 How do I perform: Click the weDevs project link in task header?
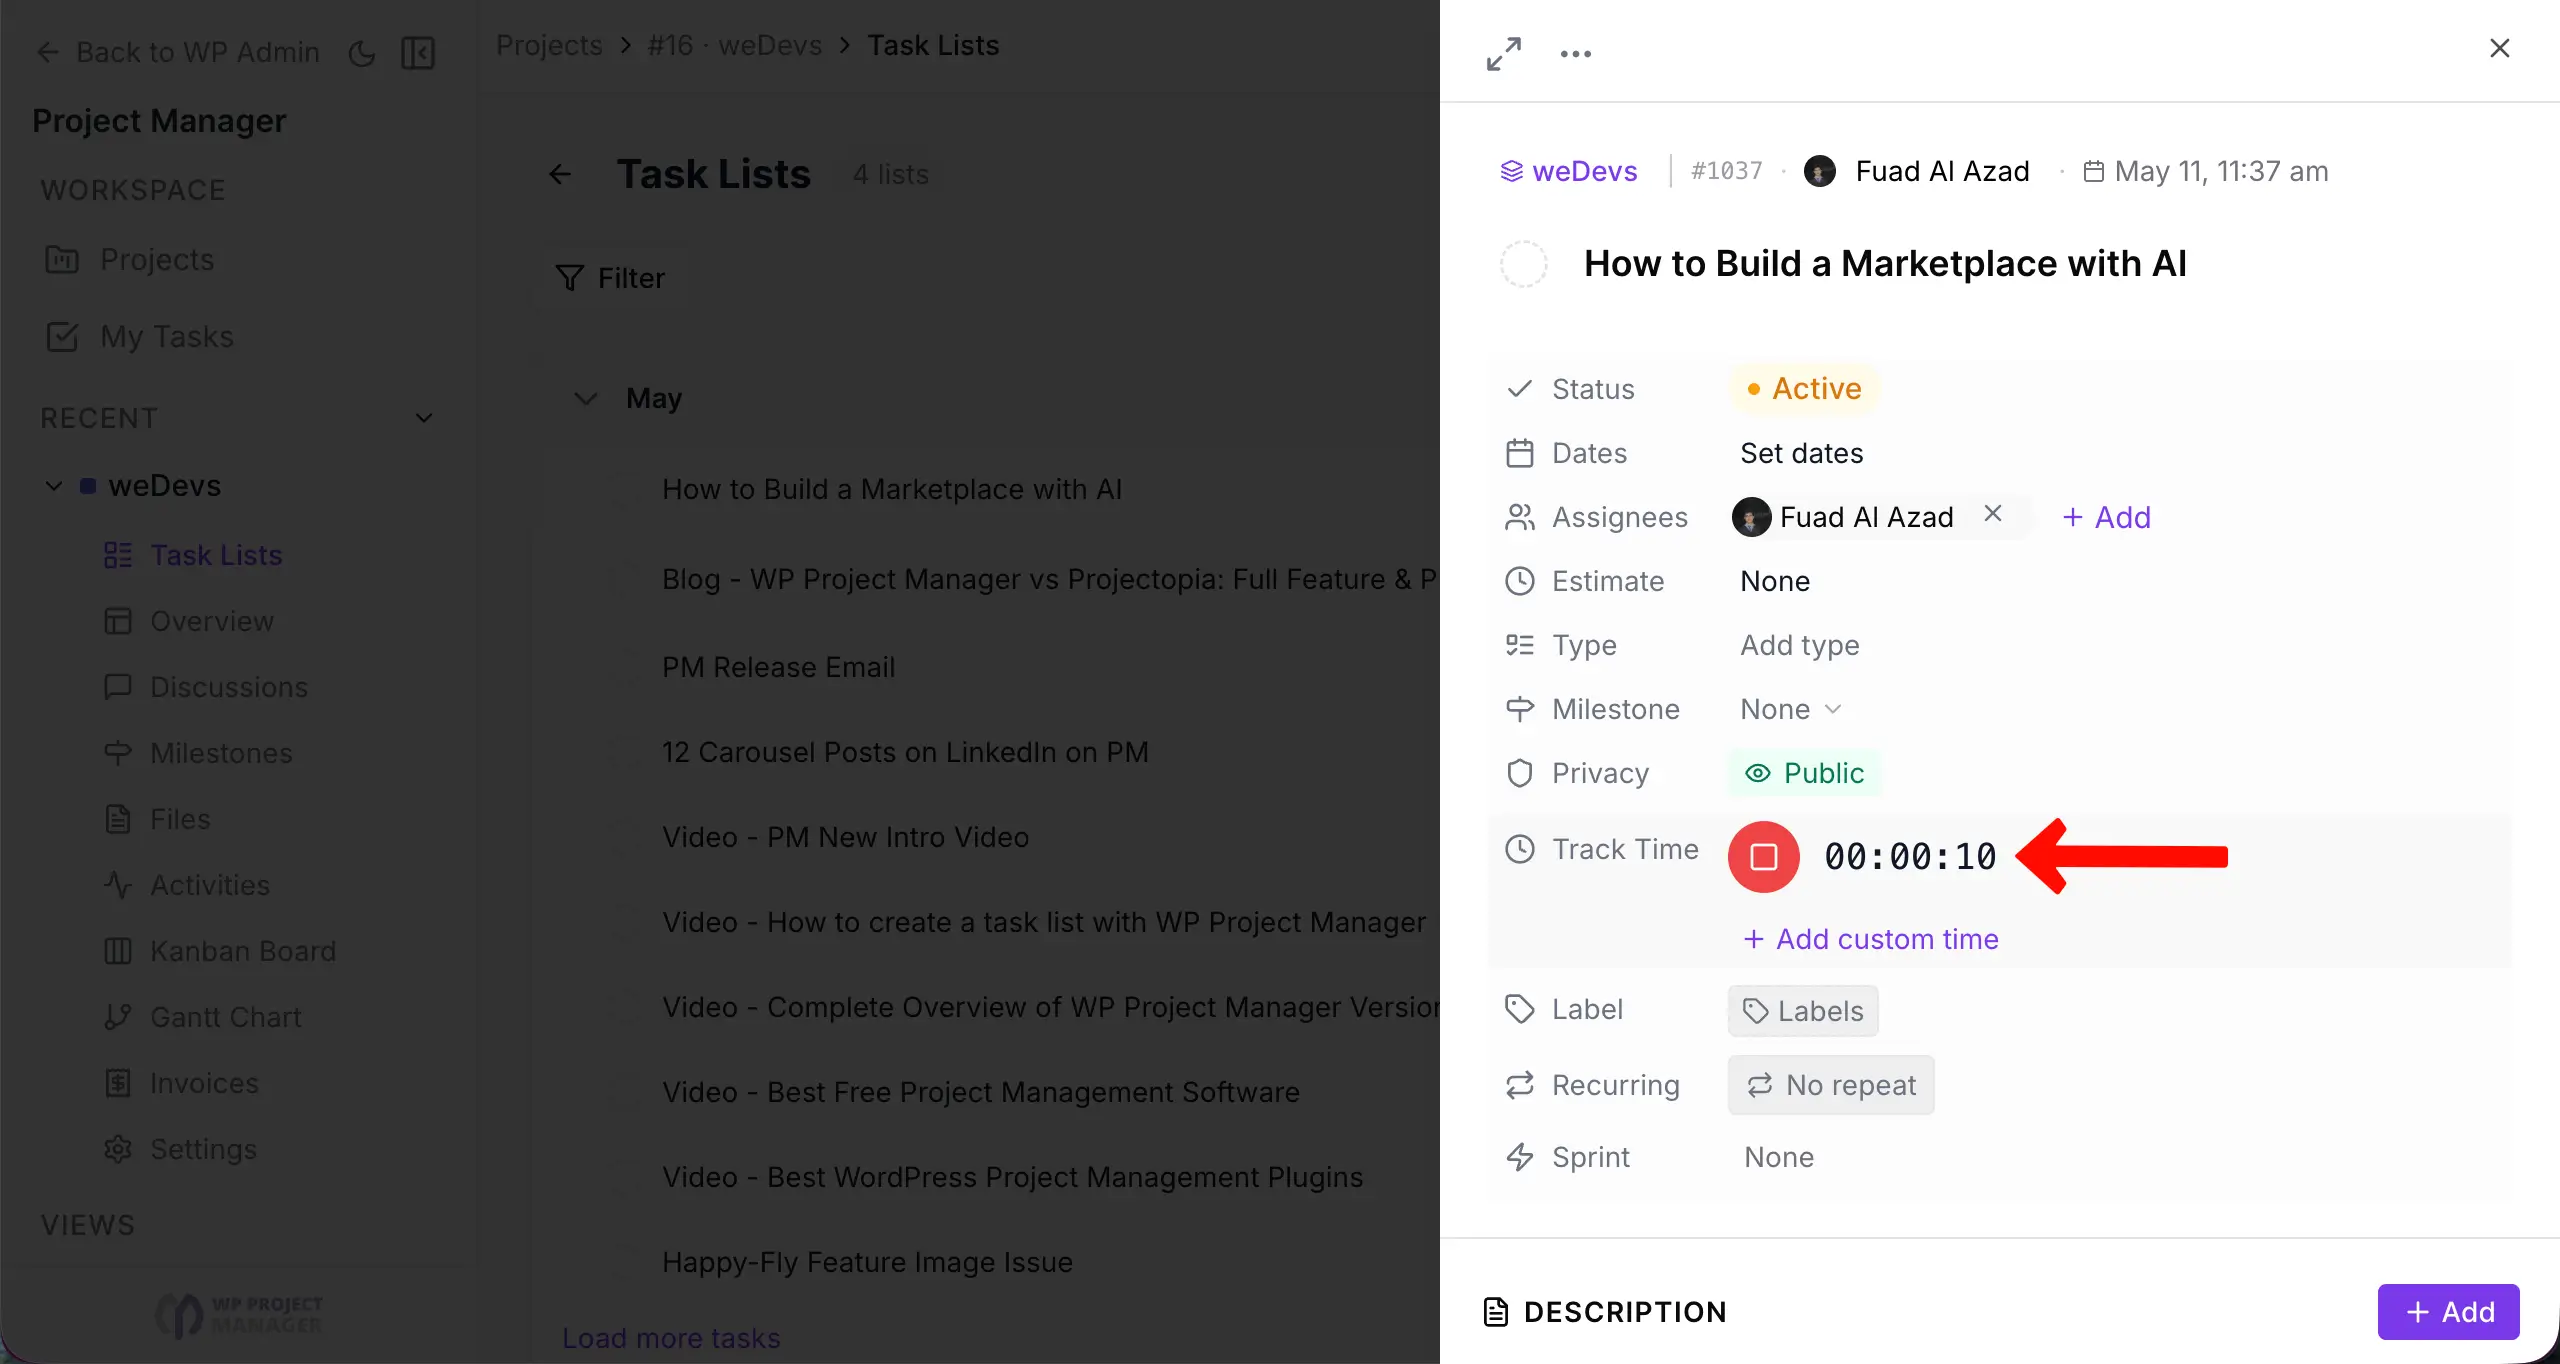click(1568, 171)
